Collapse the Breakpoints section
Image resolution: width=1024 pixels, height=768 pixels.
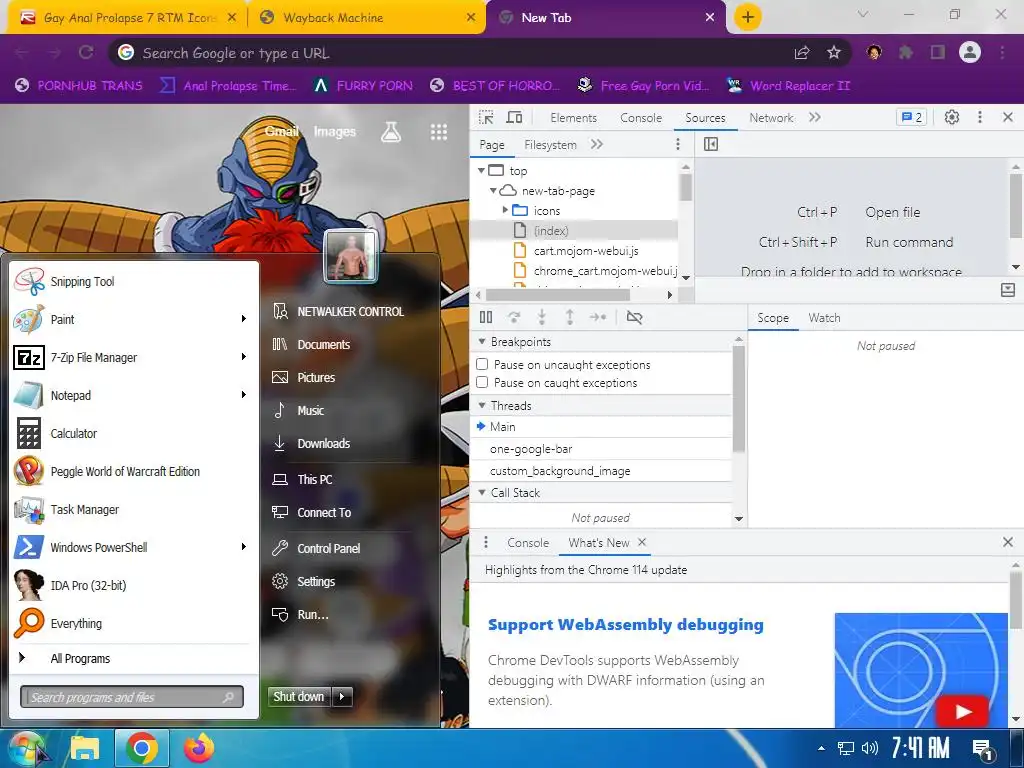(482, 342)
